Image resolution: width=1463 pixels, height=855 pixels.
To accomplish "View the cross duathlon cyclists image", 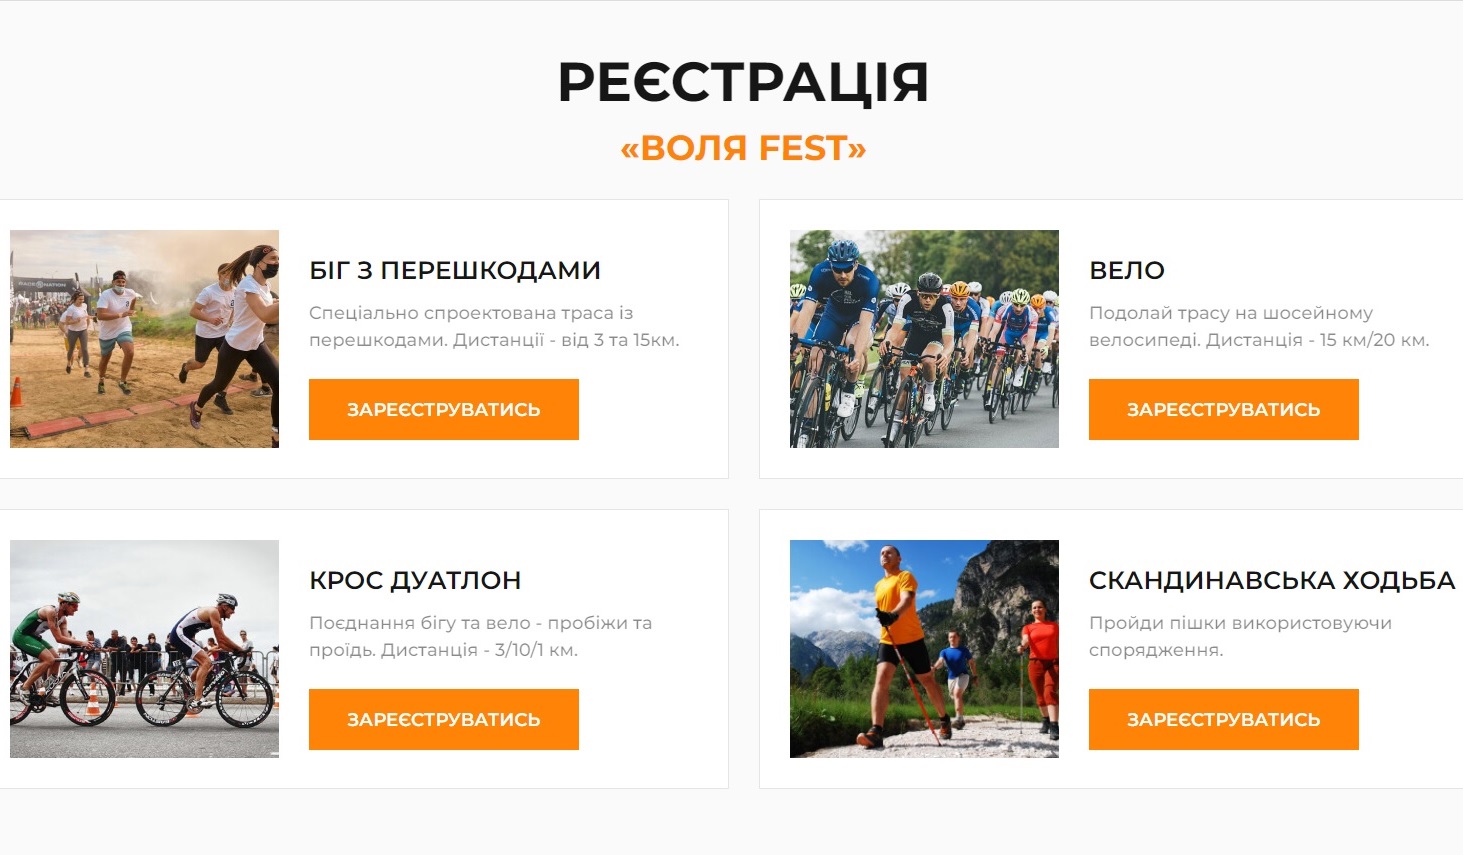I will coord(144,649).
